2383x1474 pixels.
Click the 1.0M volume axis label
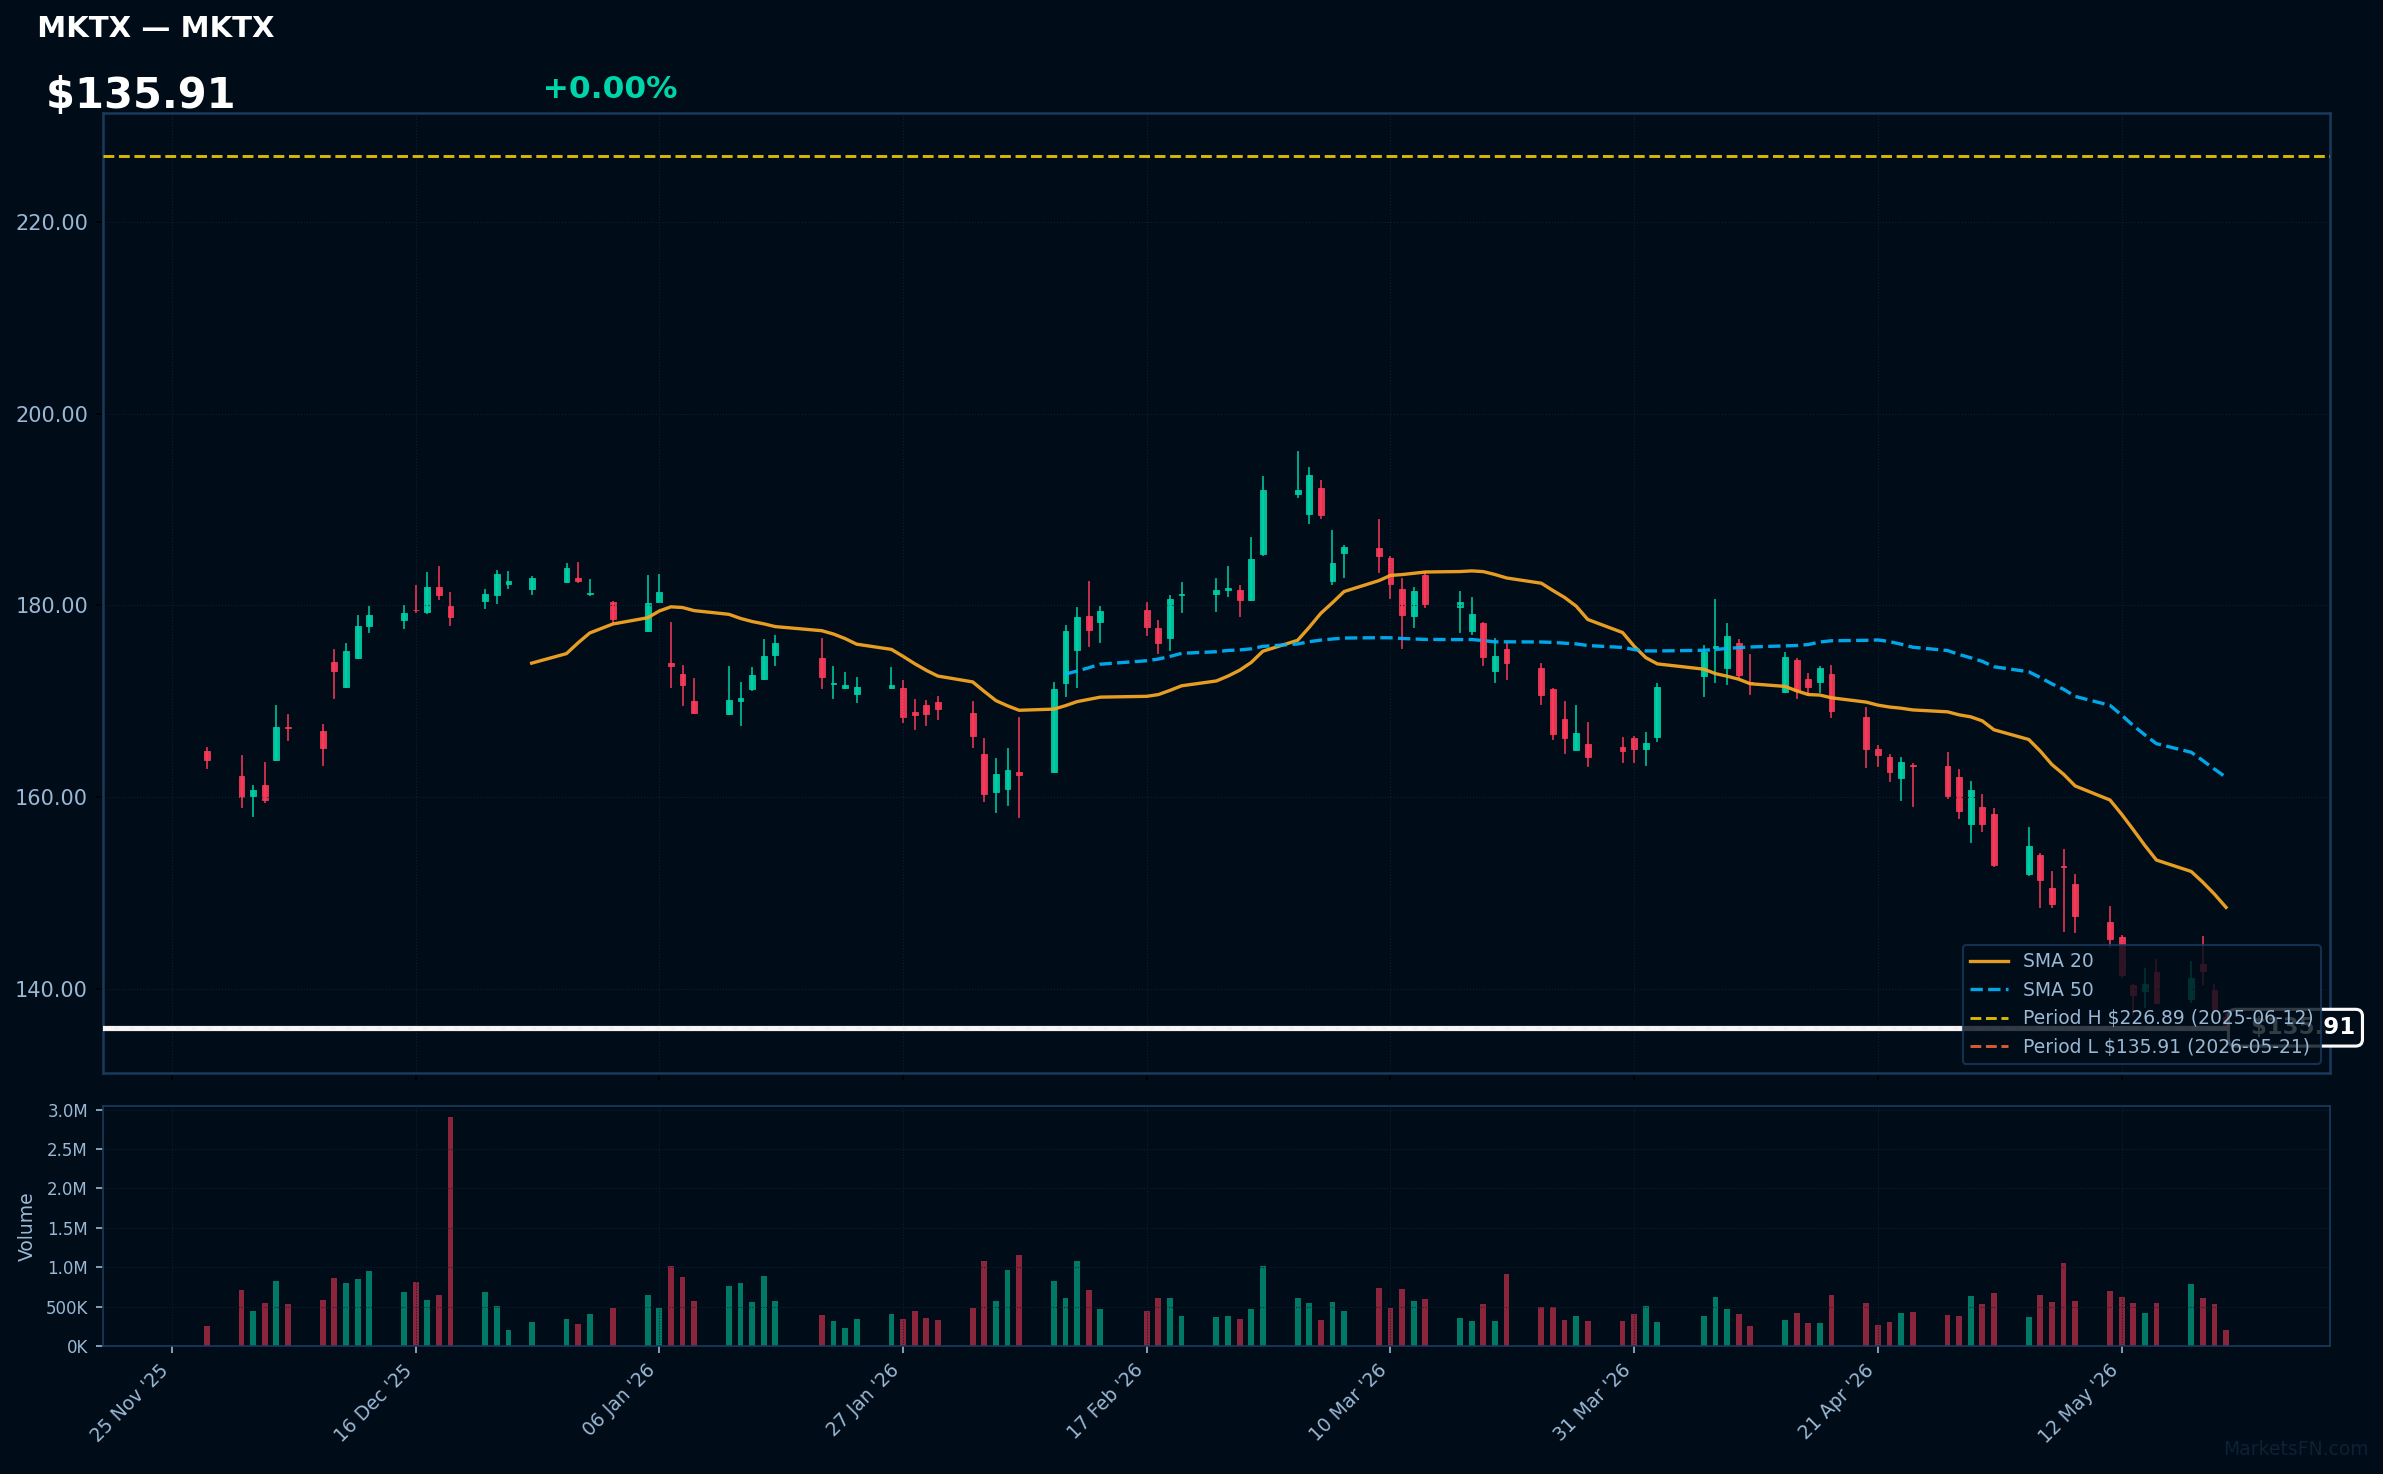point(67,1268)
